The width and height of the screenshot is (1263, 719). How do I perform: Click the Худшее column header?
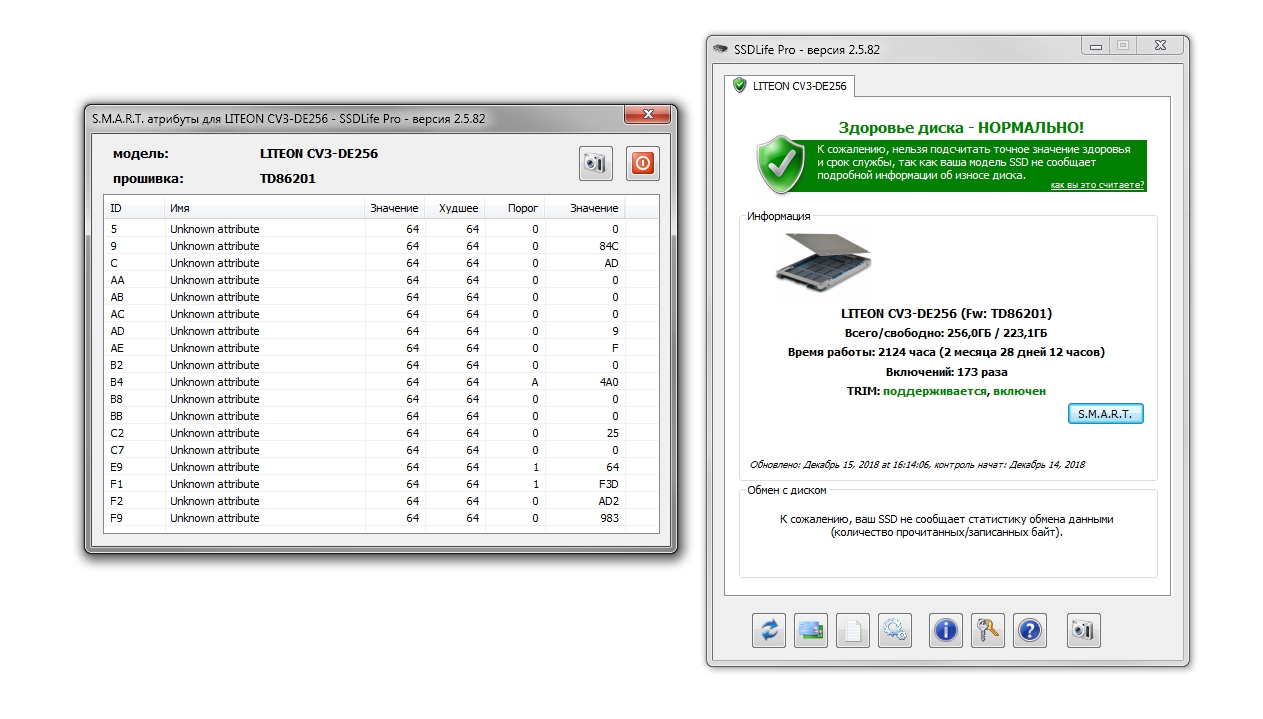point(454,208)
